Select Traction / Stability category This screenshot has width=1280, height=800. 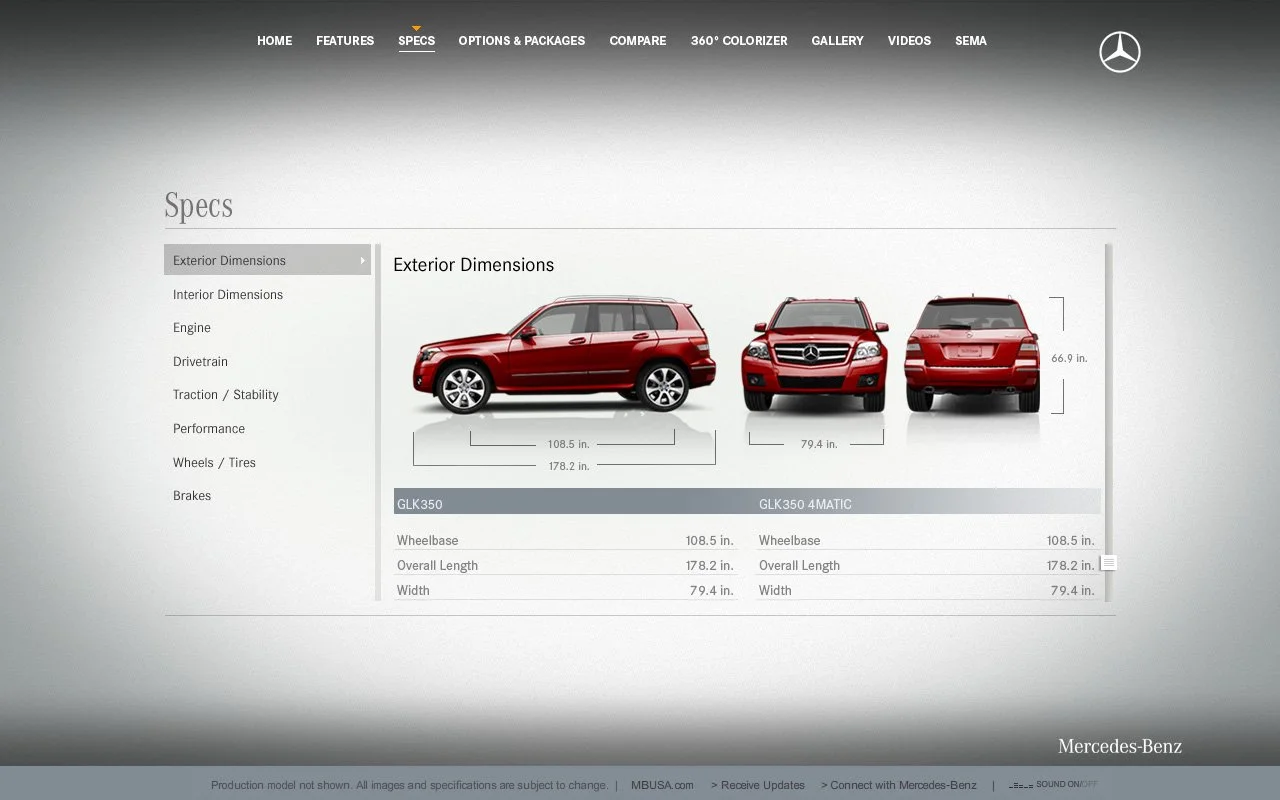pyautogui.click(x=225, y=395)
